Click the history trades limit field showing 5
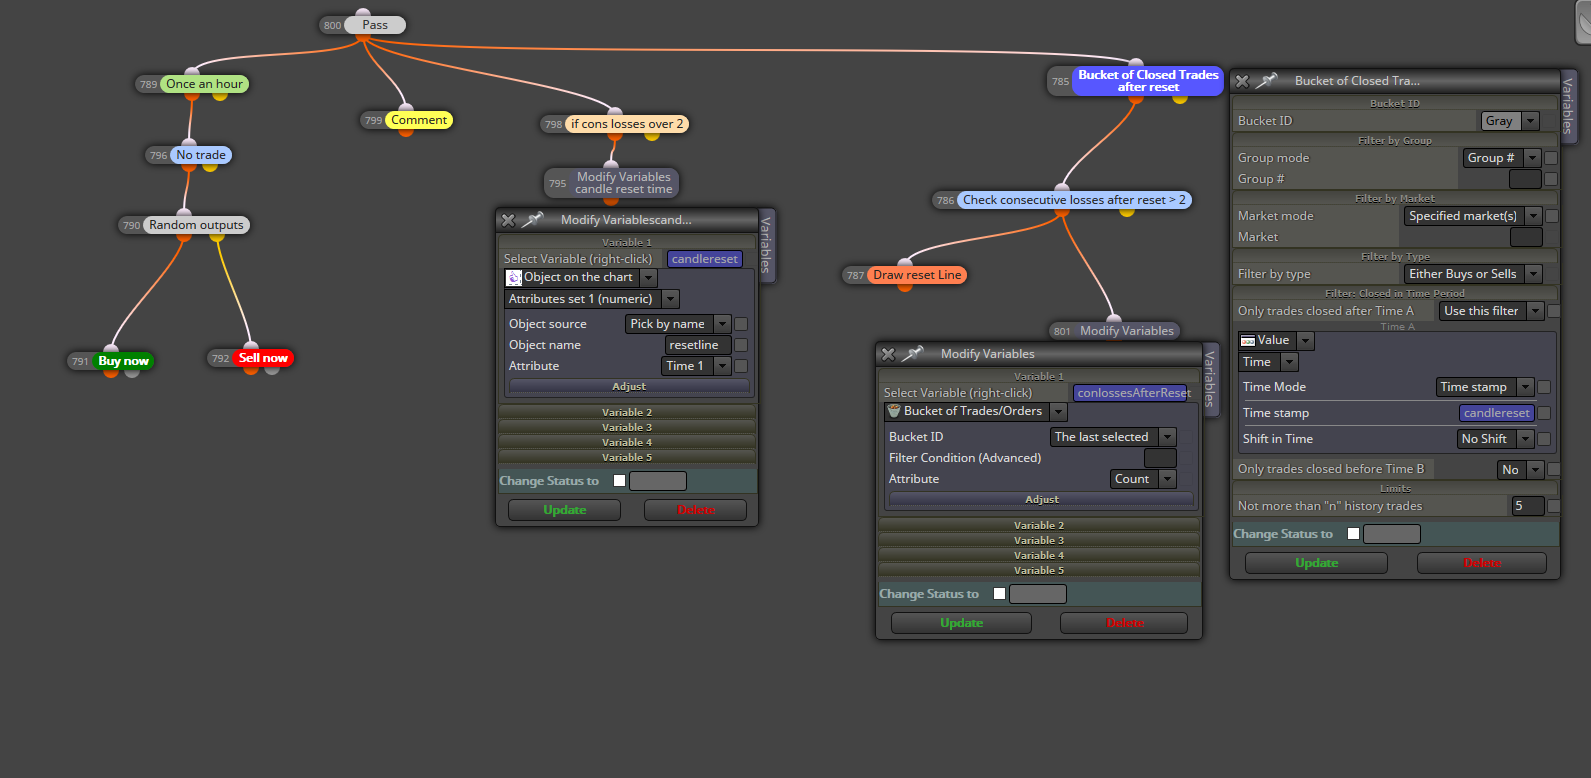Screen dimensions: 1591x778 1527,506
